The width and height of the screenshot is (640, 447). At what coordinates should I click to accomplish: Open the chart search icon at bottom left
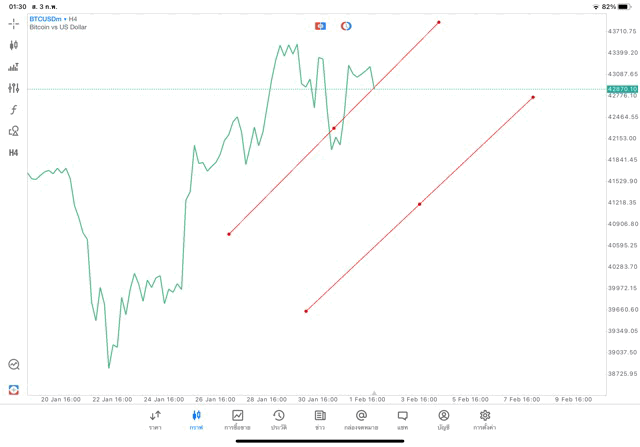(14, 365)
